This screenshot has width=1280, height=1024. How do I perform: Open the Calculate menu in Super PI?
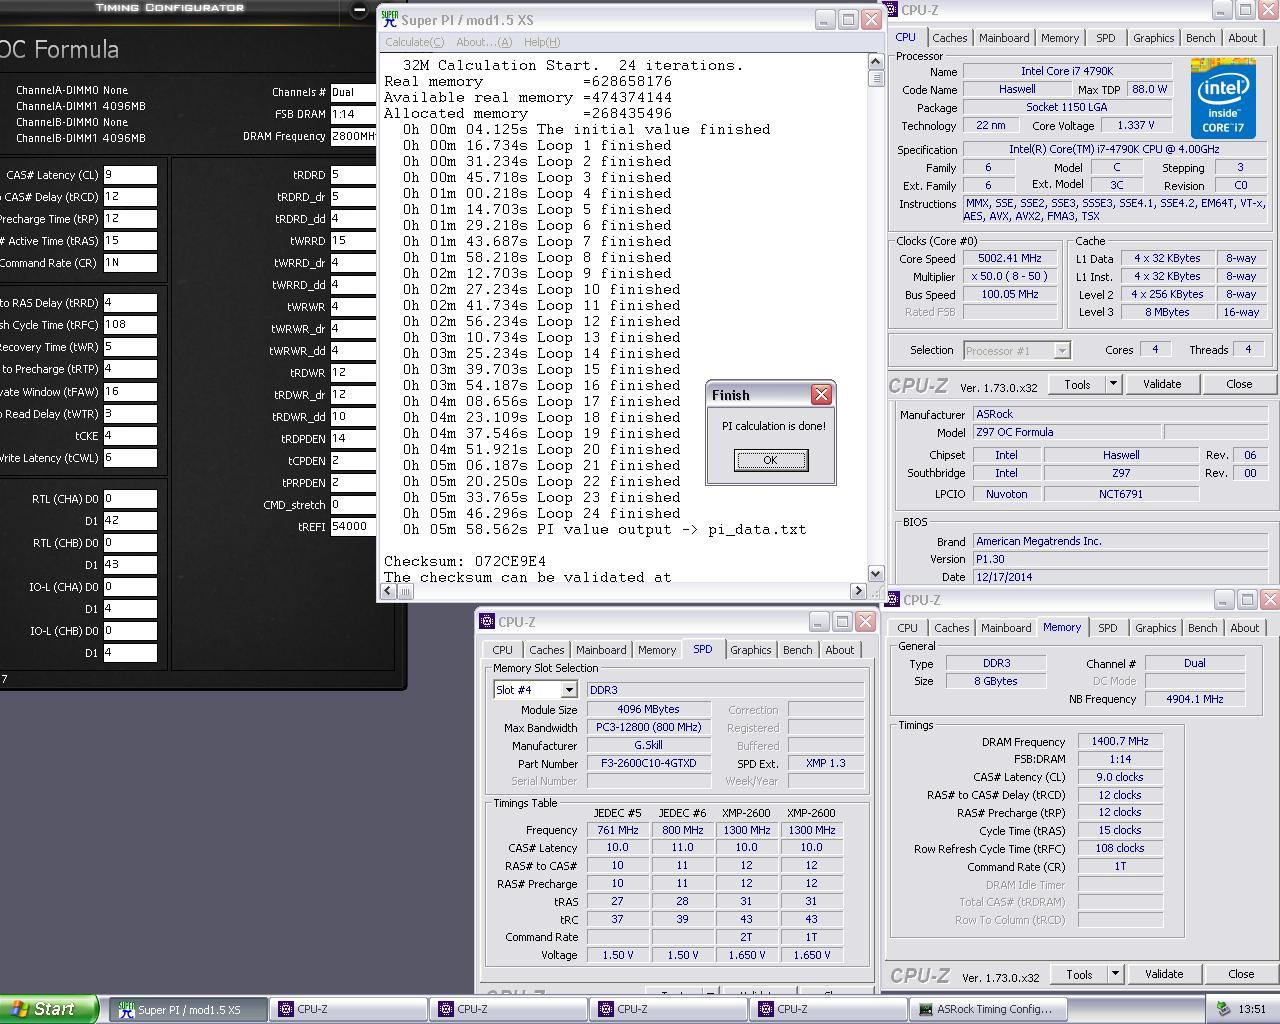[x=414, y=42]
